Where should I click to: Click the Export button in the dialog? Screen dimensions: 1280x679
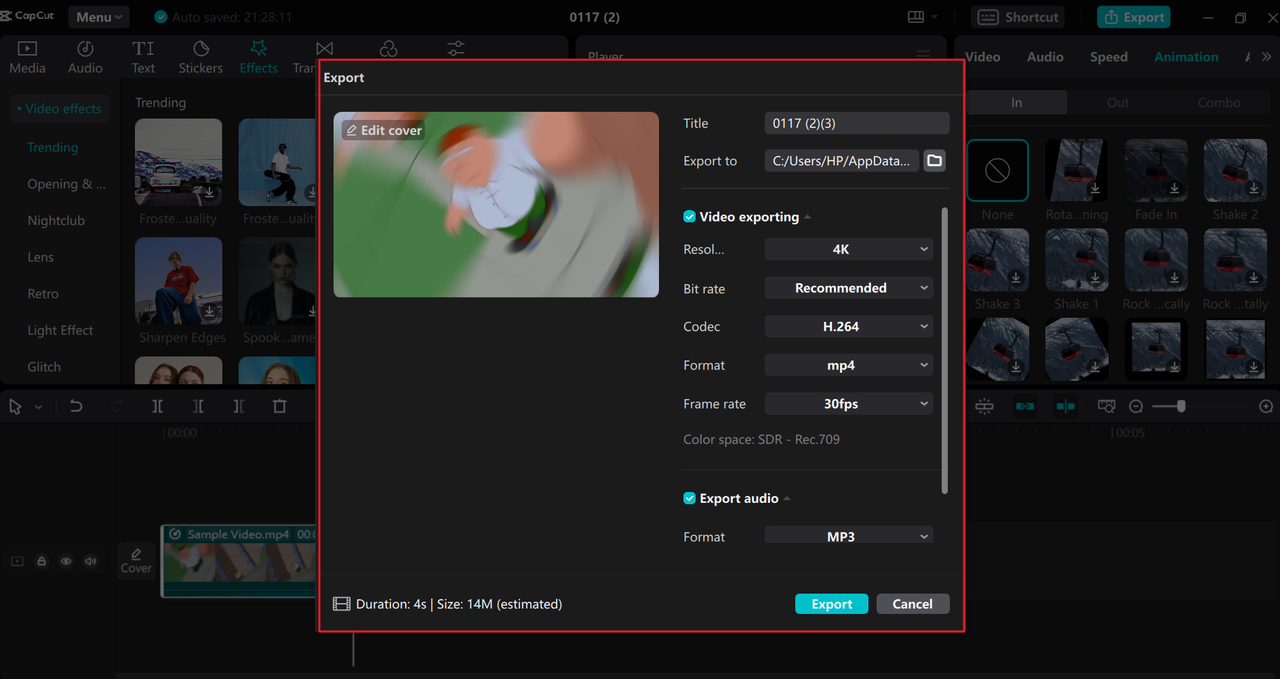[832, 604]
